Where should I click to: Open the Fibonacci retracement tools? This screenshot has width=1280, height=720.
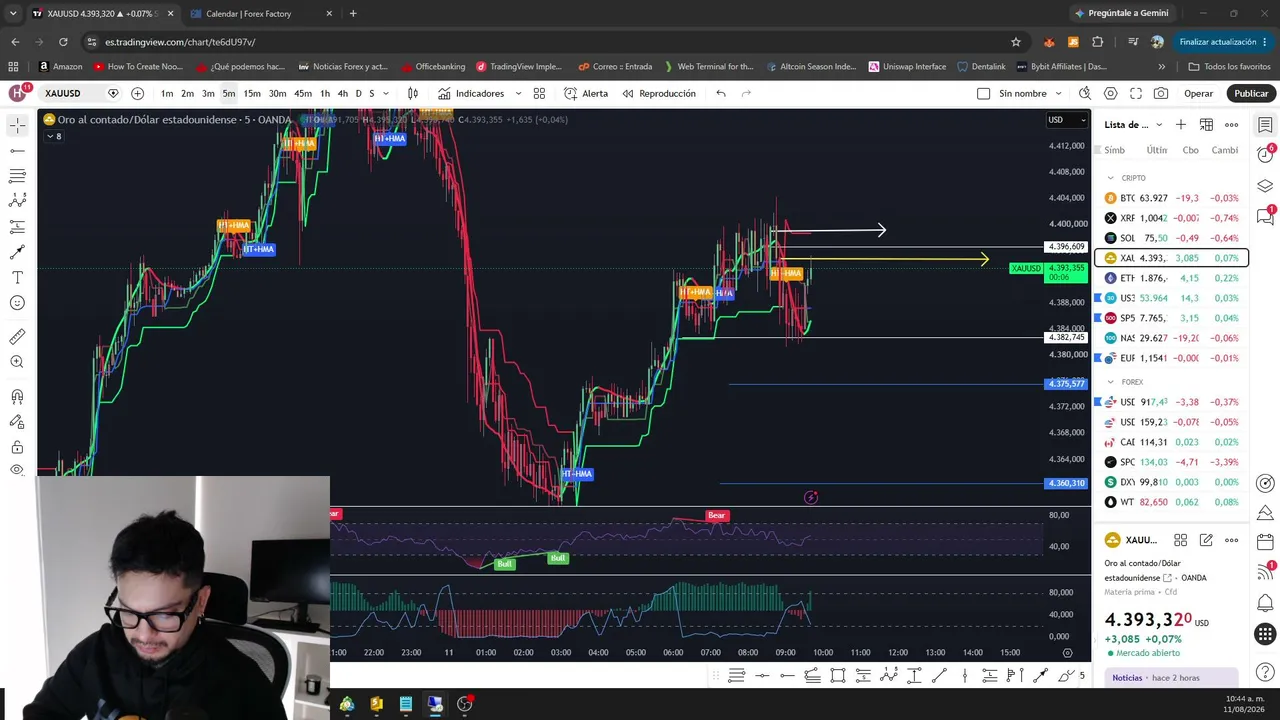pos(17,176)
